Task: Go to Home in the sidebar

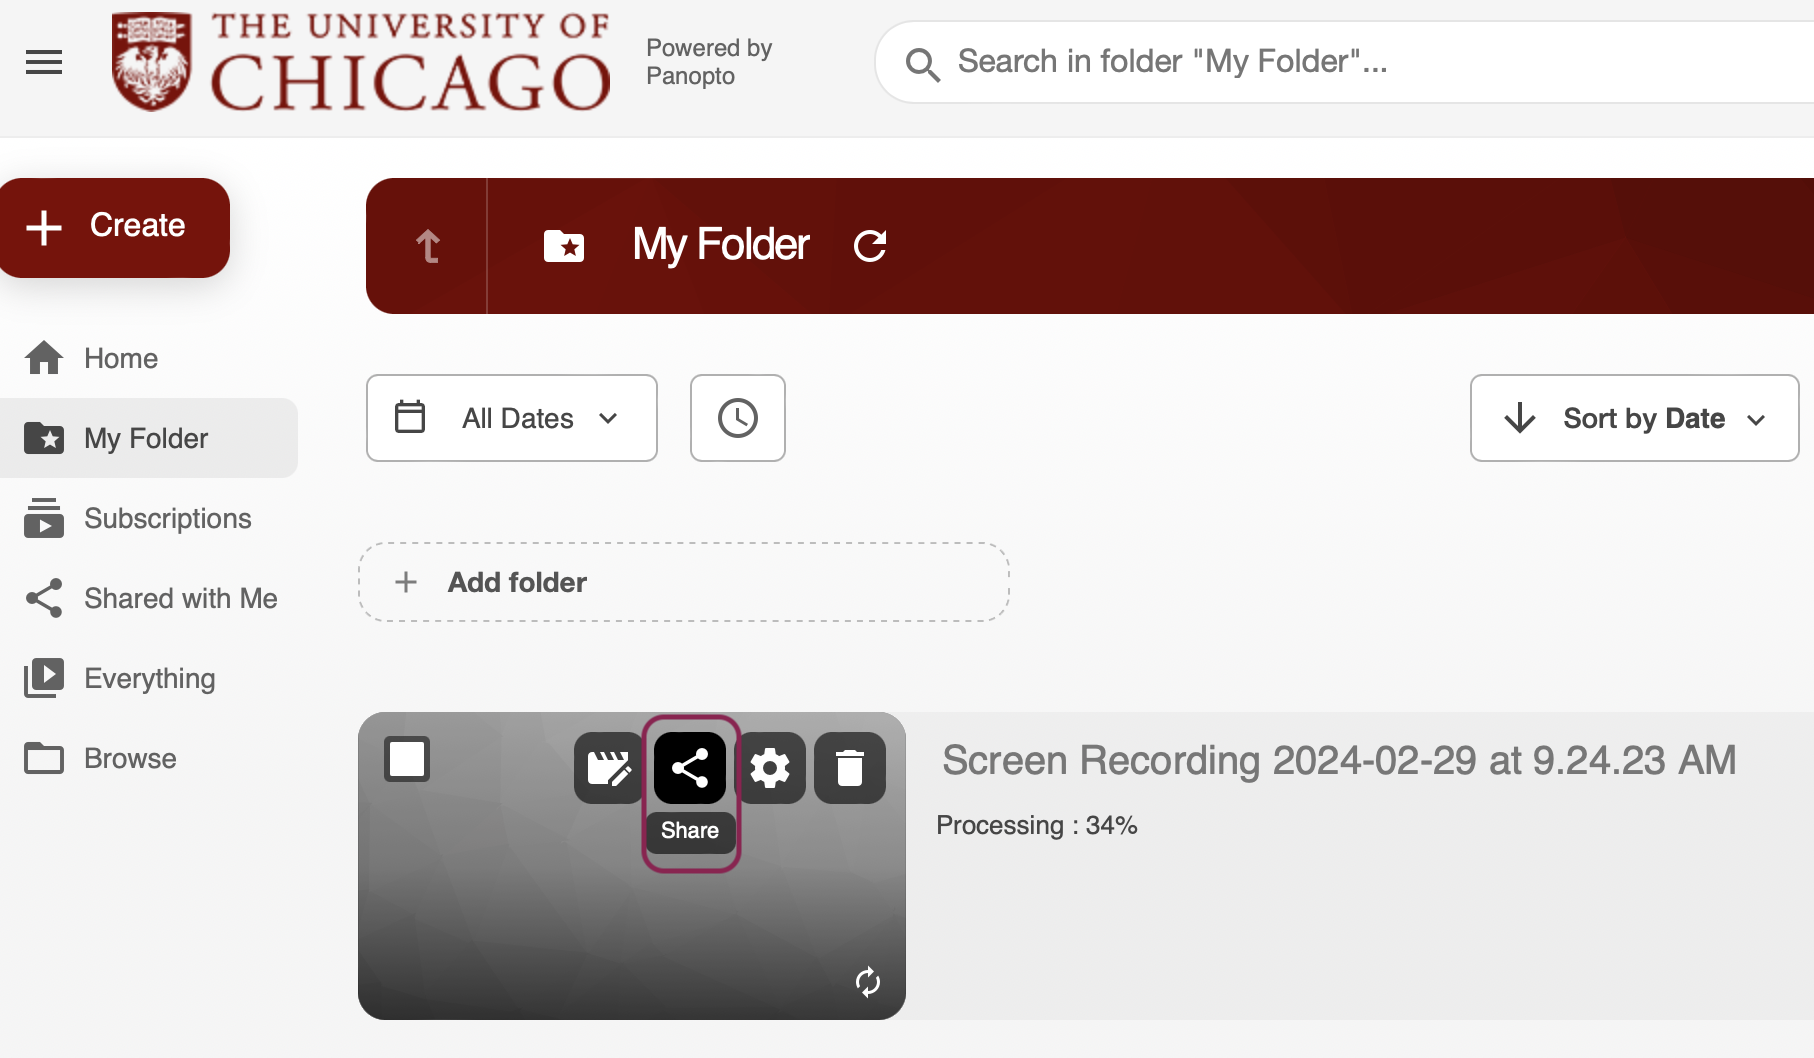Action: point(120,358)
